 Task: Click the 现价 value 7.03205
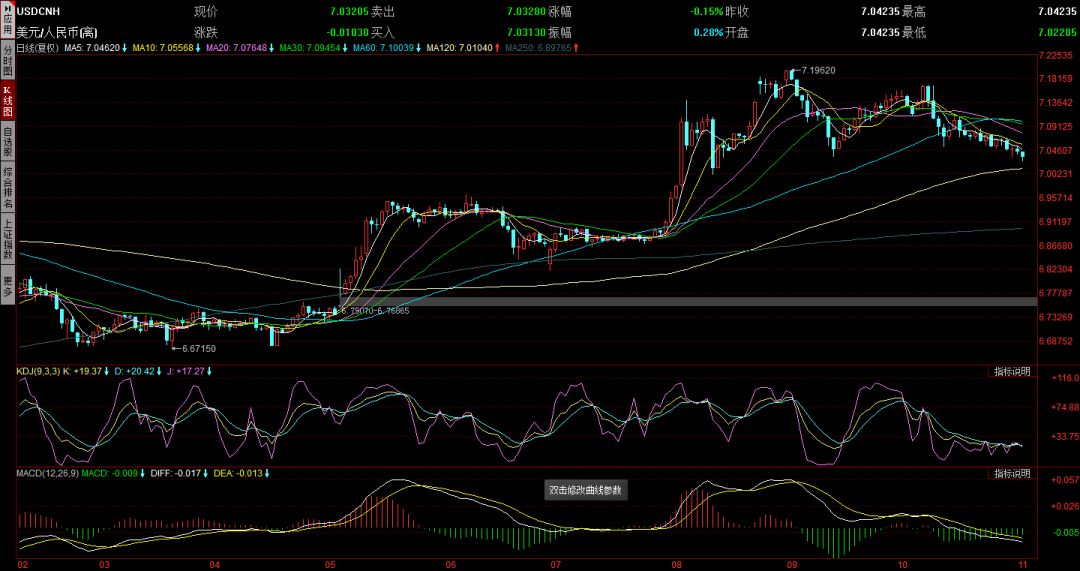tap(349, 12)
